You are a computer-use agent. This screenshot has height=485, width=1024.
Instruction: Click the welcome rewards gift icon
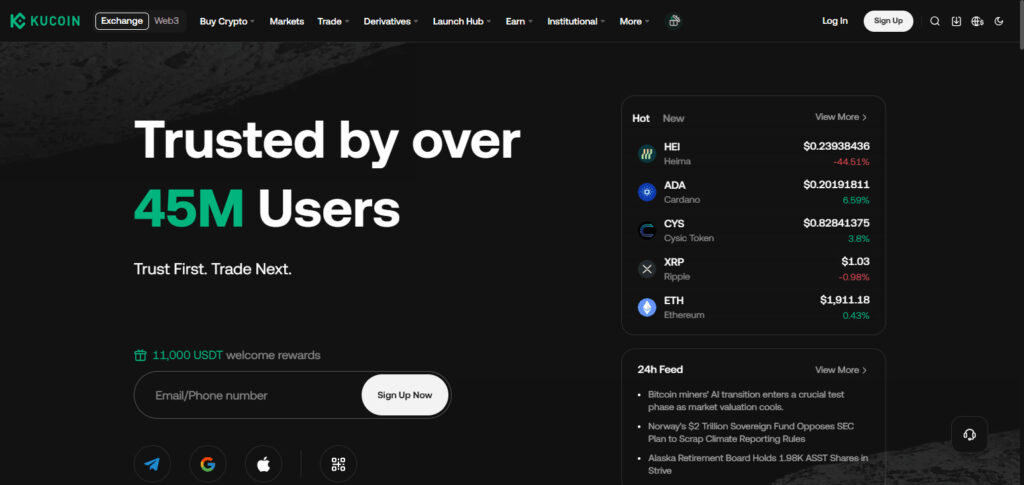click(140, 355)
